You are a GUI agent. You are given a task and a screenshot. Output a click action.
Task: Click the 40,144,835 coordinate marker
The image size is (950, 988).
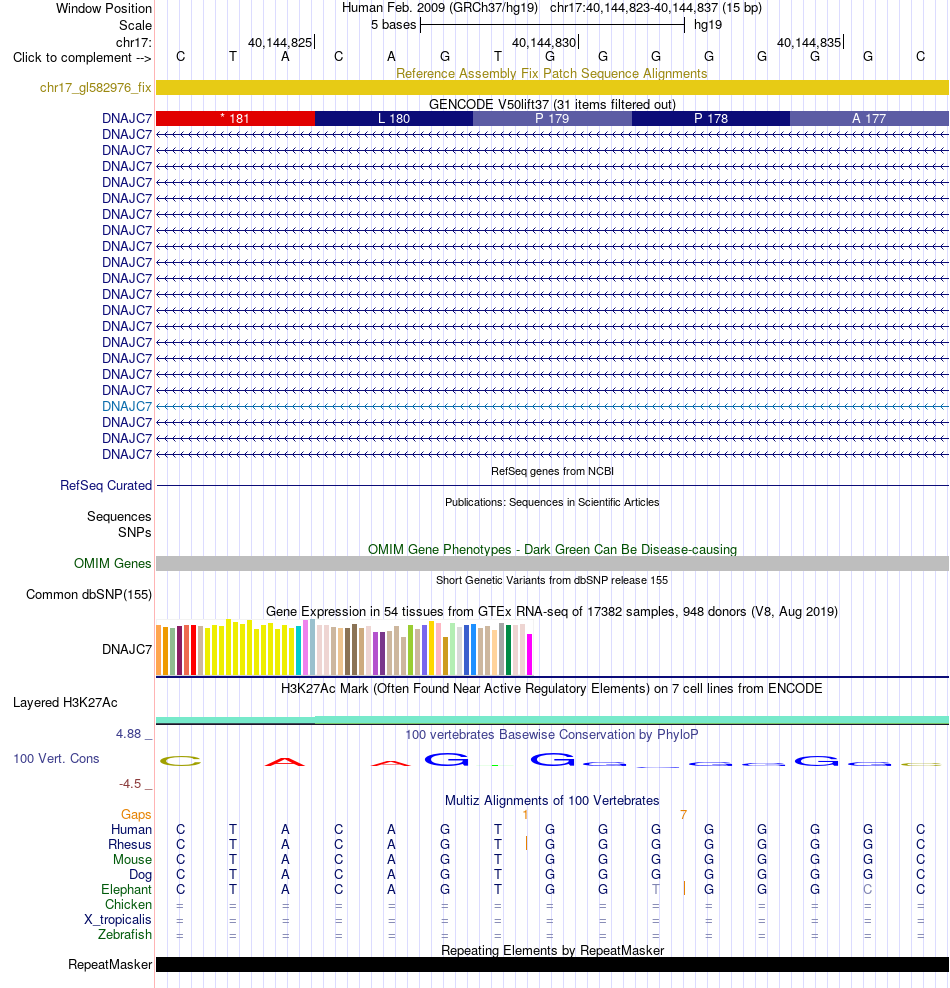[809, 42]
